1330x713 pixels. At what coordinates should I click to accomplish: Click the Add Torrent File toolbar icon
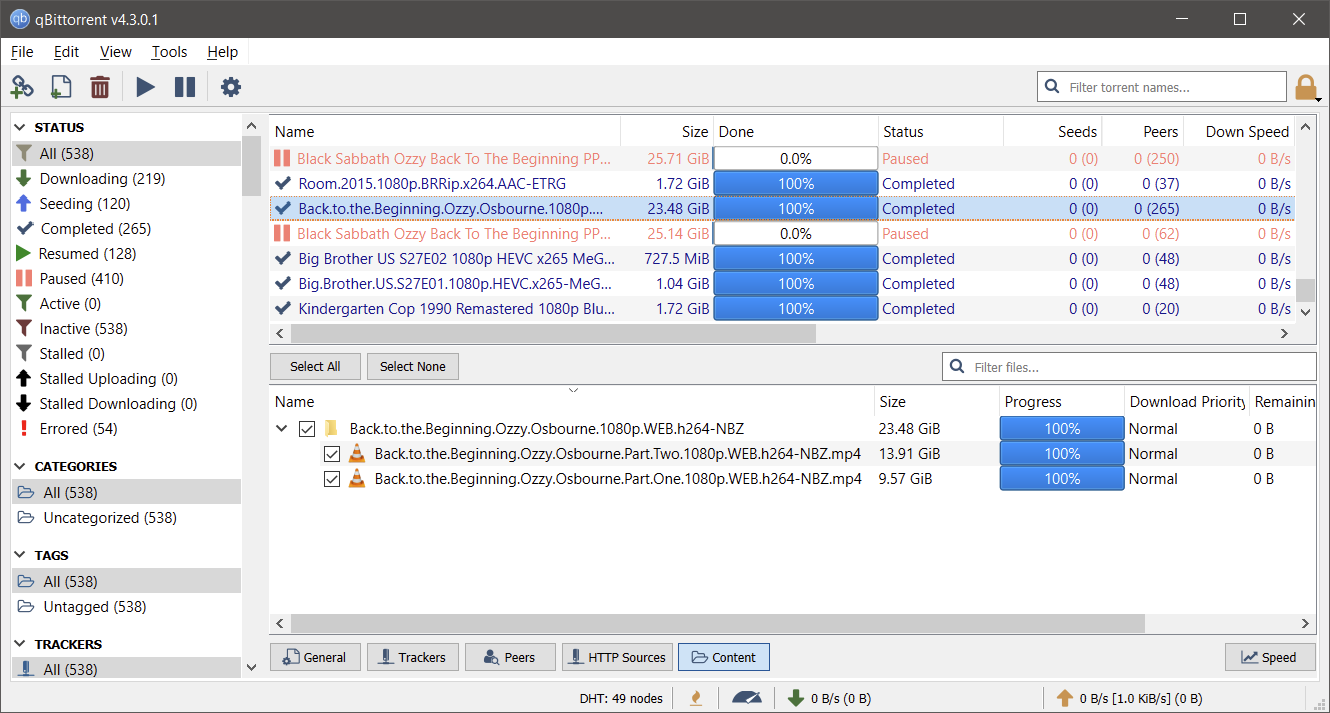[x=60, y=87]
